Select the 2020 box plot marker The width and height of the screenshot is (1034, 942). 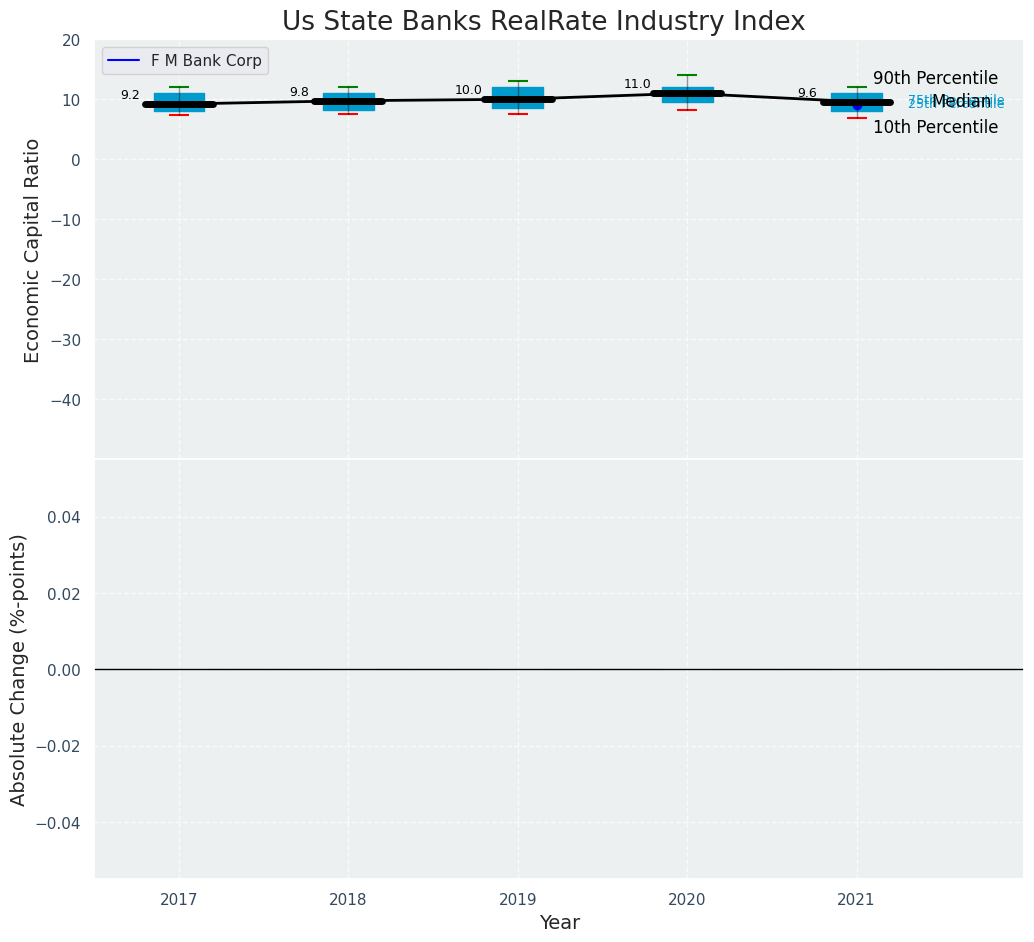coord(687,94)
